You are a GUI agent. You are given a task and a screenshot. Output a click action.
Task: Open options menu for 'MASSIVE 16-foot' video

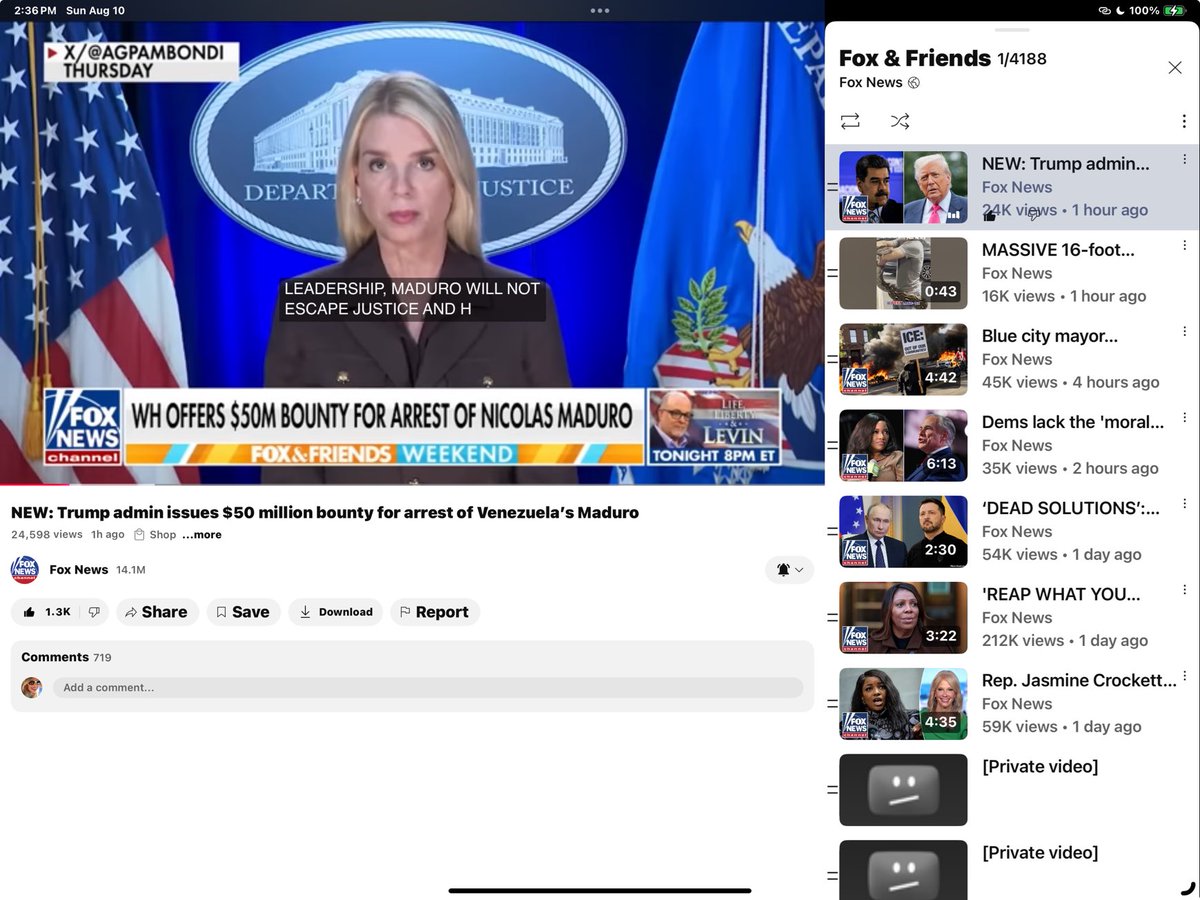click(1184, 245)
